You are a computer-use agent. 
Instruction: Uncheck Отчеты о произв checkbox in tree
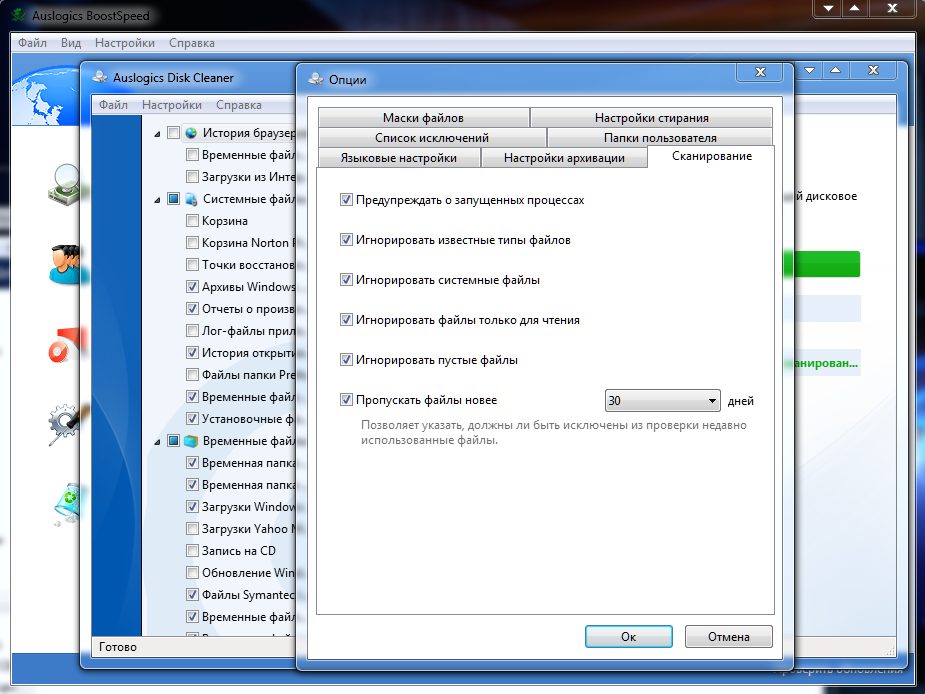pyautogui.click(x=192, y=309)
